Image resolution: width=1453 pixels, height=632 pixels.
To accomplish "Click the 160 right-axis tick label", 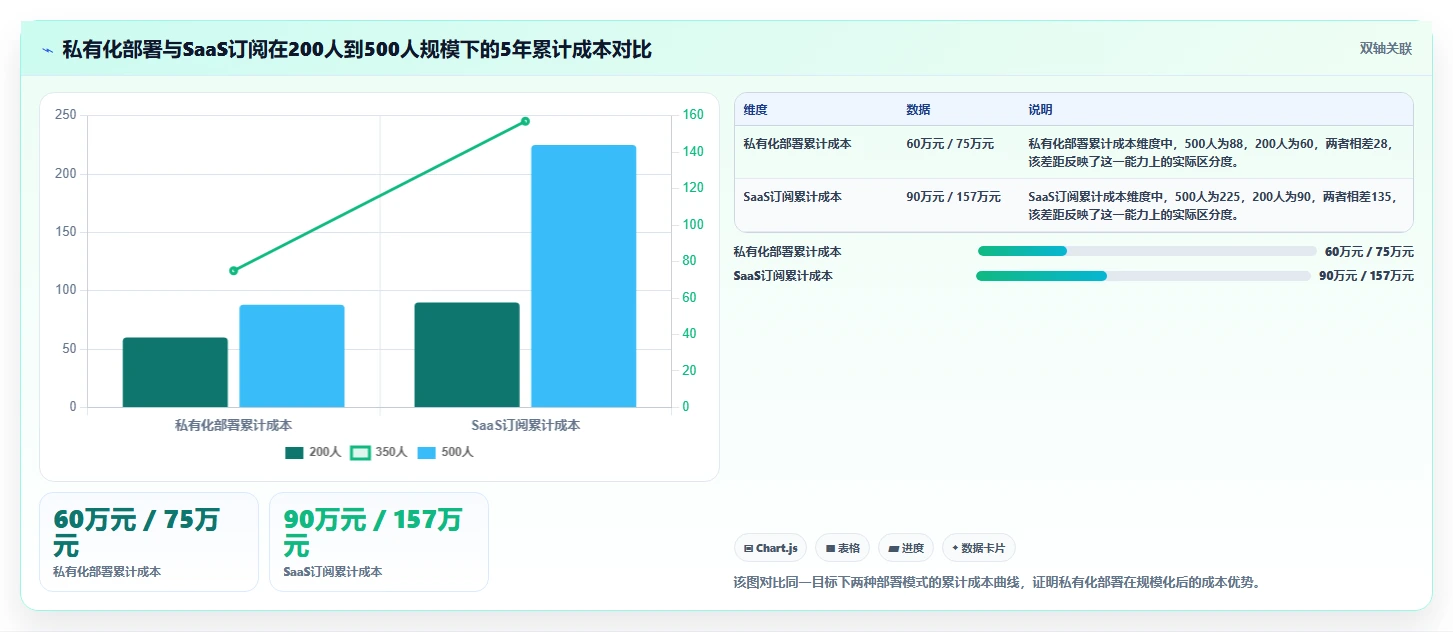I will [693, 115].
